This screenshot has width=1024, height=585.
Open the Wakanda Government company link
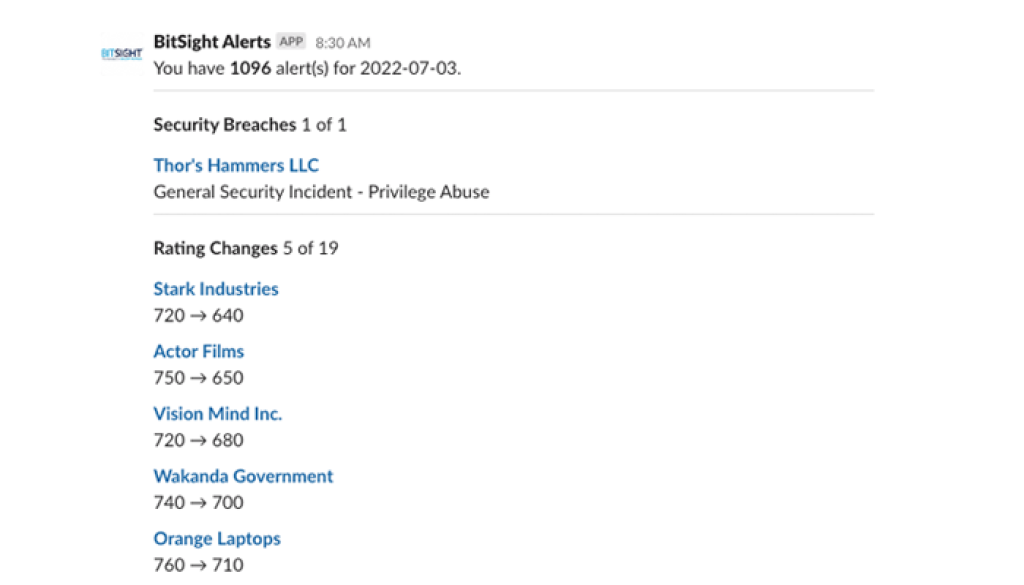243,476
